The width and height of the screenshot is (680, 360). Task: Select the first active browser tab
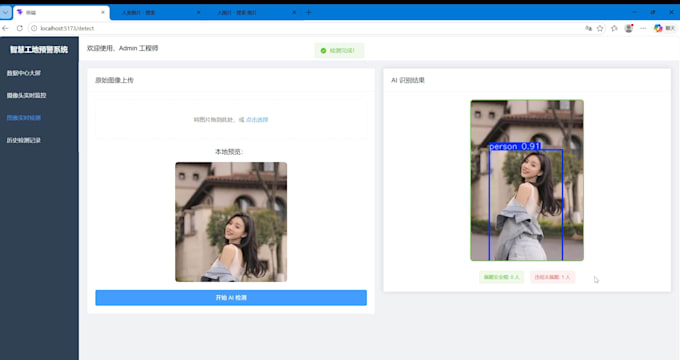pyautogui.click(x=61, y=13)
